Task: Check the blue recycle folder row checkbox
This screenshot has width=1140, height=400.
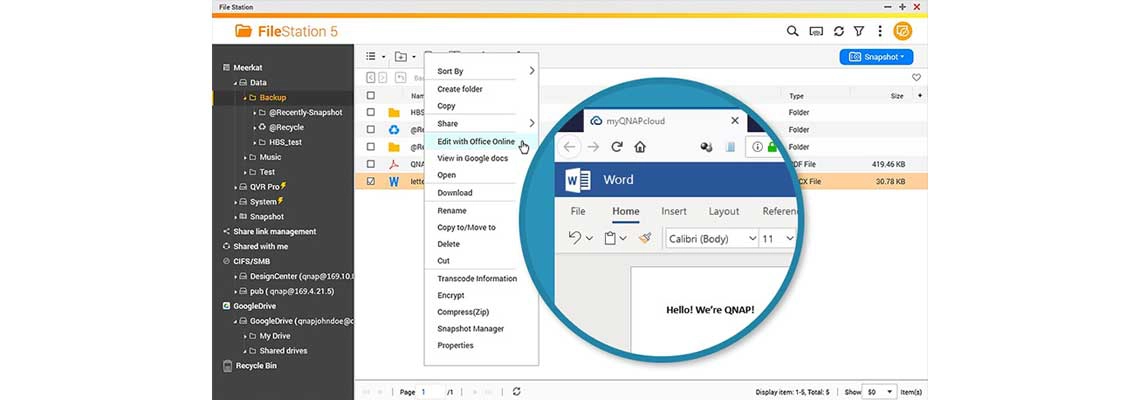Action: [371, 129]
